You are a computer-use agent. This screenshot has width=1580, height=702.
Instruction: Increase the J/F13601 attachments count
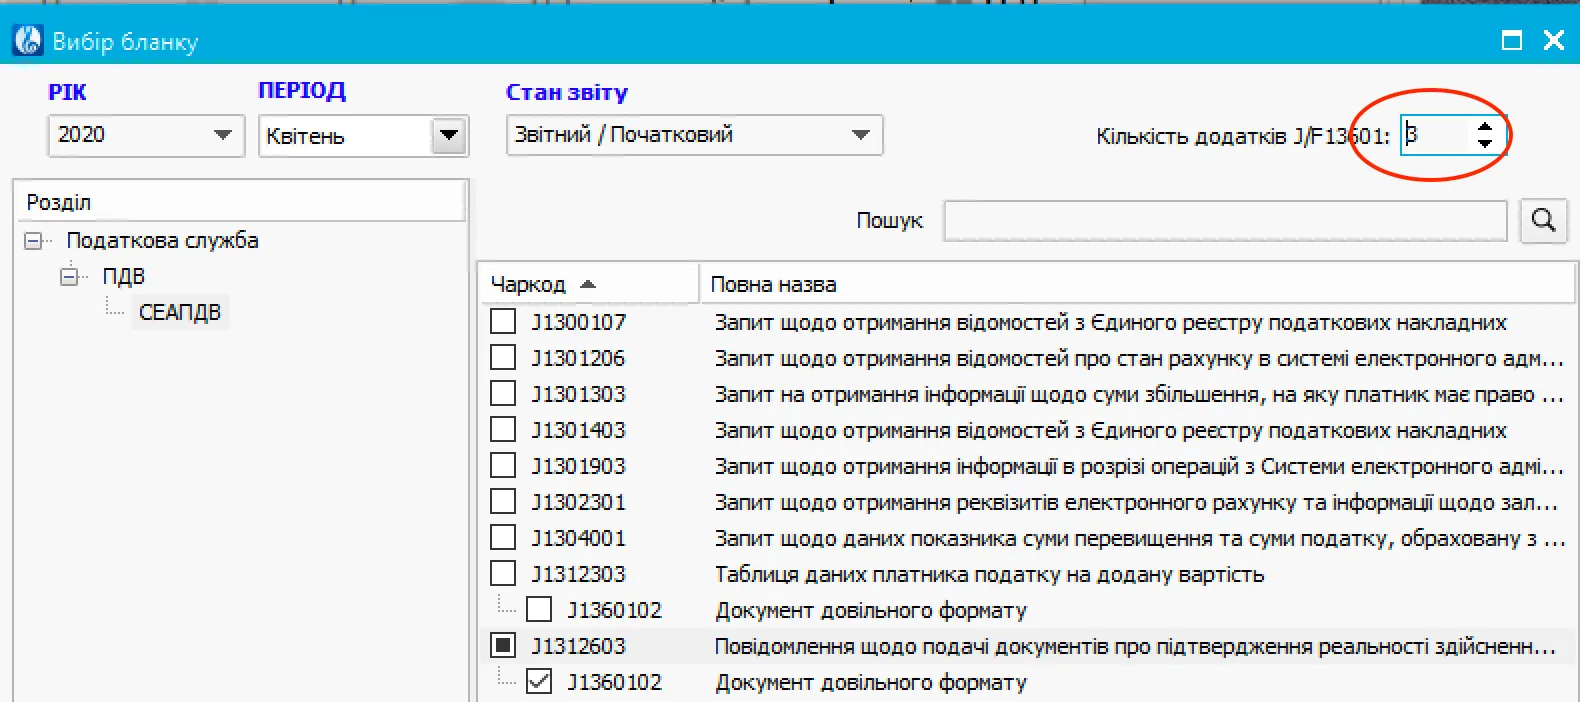1485,126
